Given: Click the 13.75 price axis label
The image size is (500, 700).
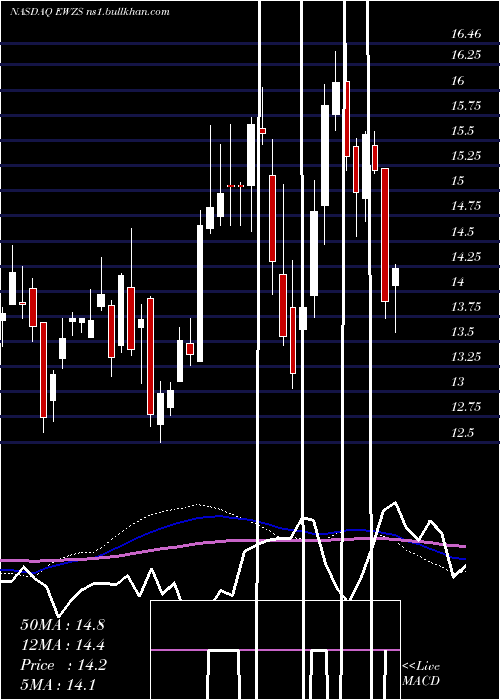Looking at the screenshot, I should [x=466, y=307].
